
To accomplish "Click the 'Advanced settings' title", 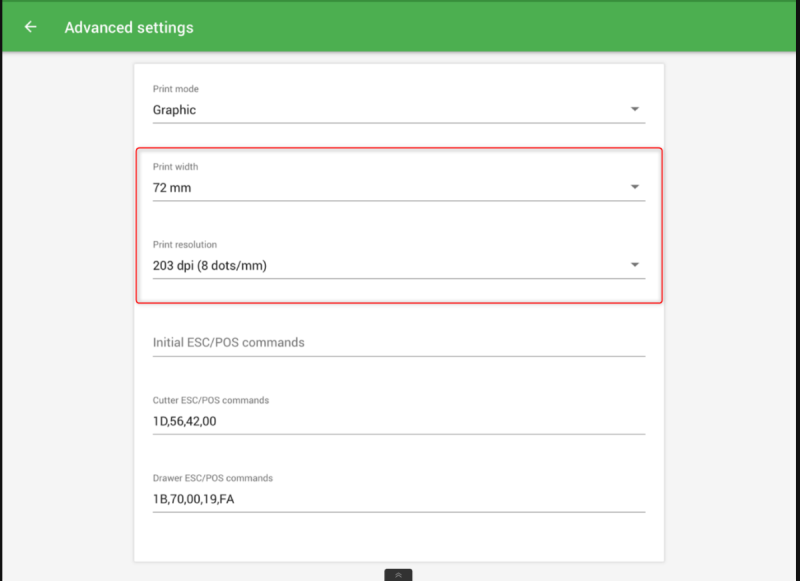I will click(129, 27).
